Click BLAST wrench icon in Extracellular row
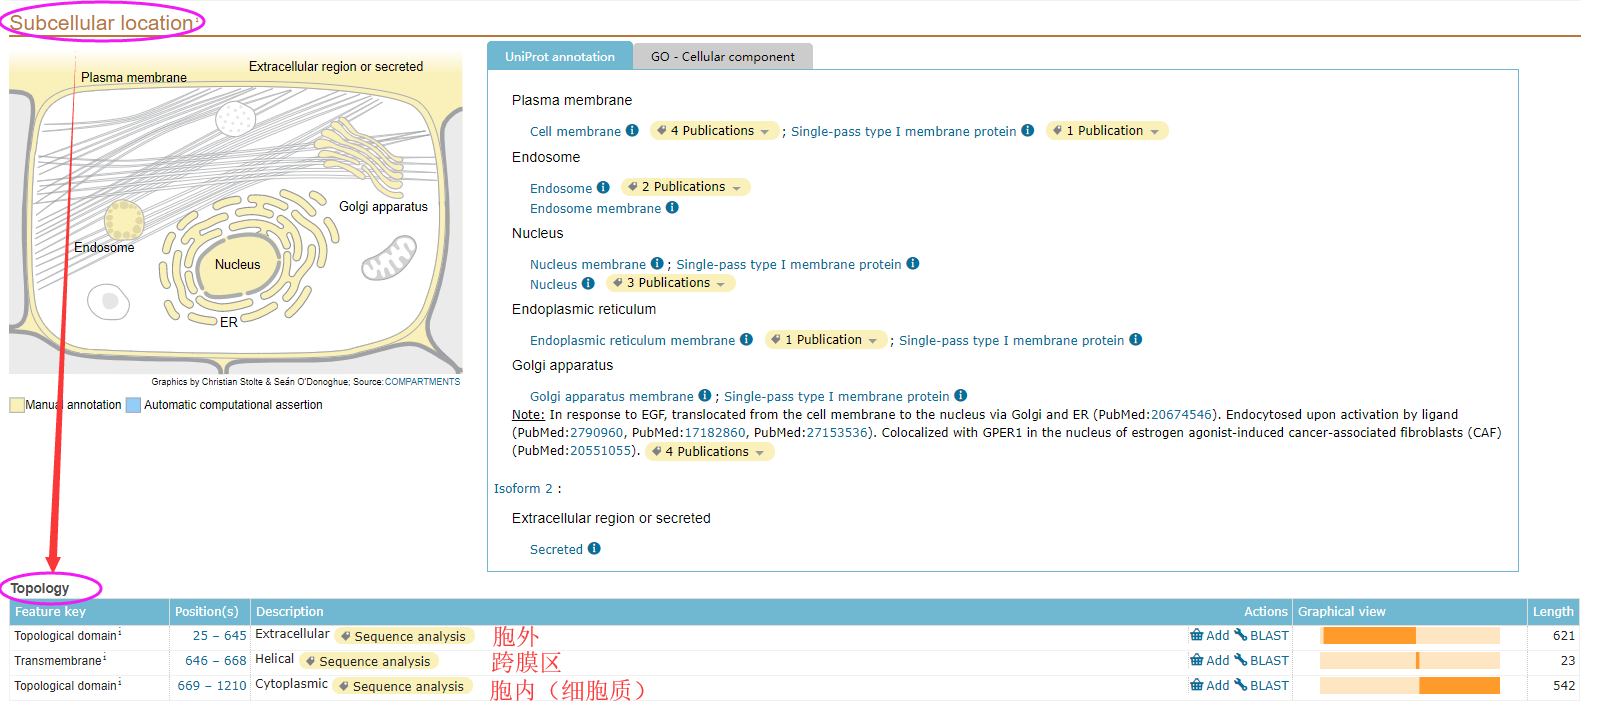 point(1240,635)
